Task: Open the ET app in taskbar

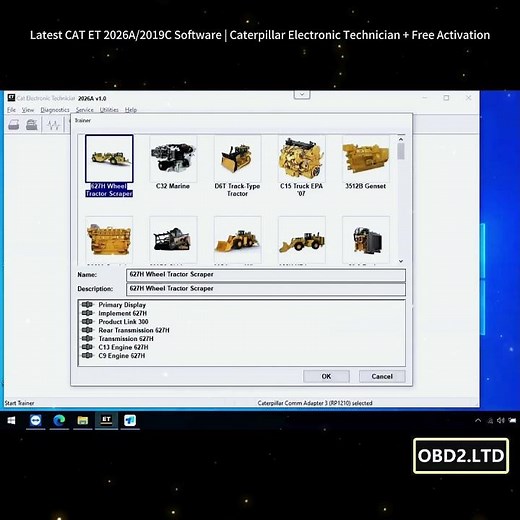Action: 106,420
